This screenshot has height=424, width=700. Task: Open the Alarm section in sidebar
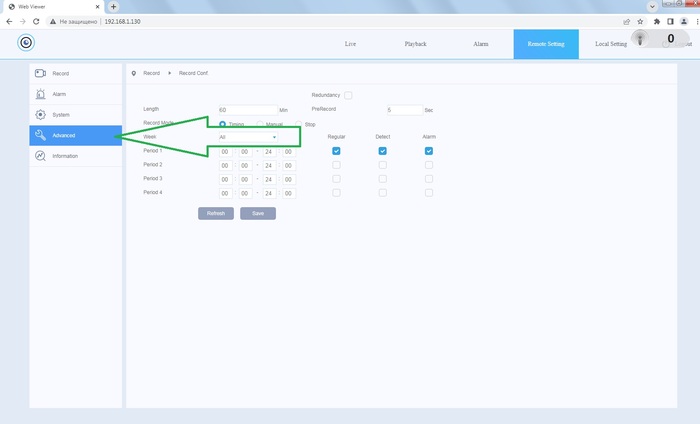click(59, 94)
